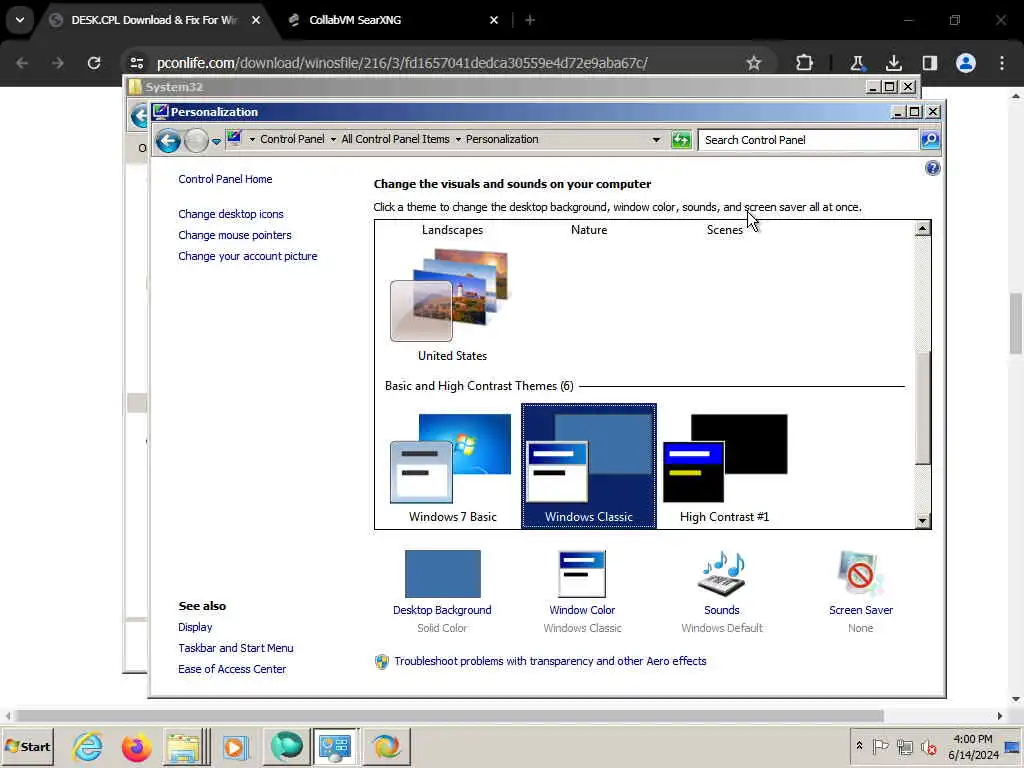The width and height of the screenshot is (1024, 768).
Task: Click Control Panel in the breadcrumb
Action: [x=292, y=139]
